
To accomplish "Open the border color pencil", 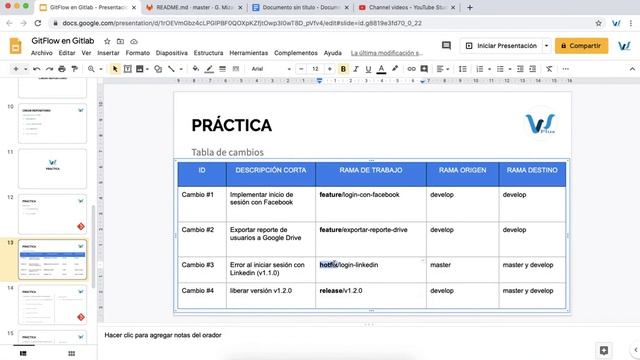I will 209,69.
